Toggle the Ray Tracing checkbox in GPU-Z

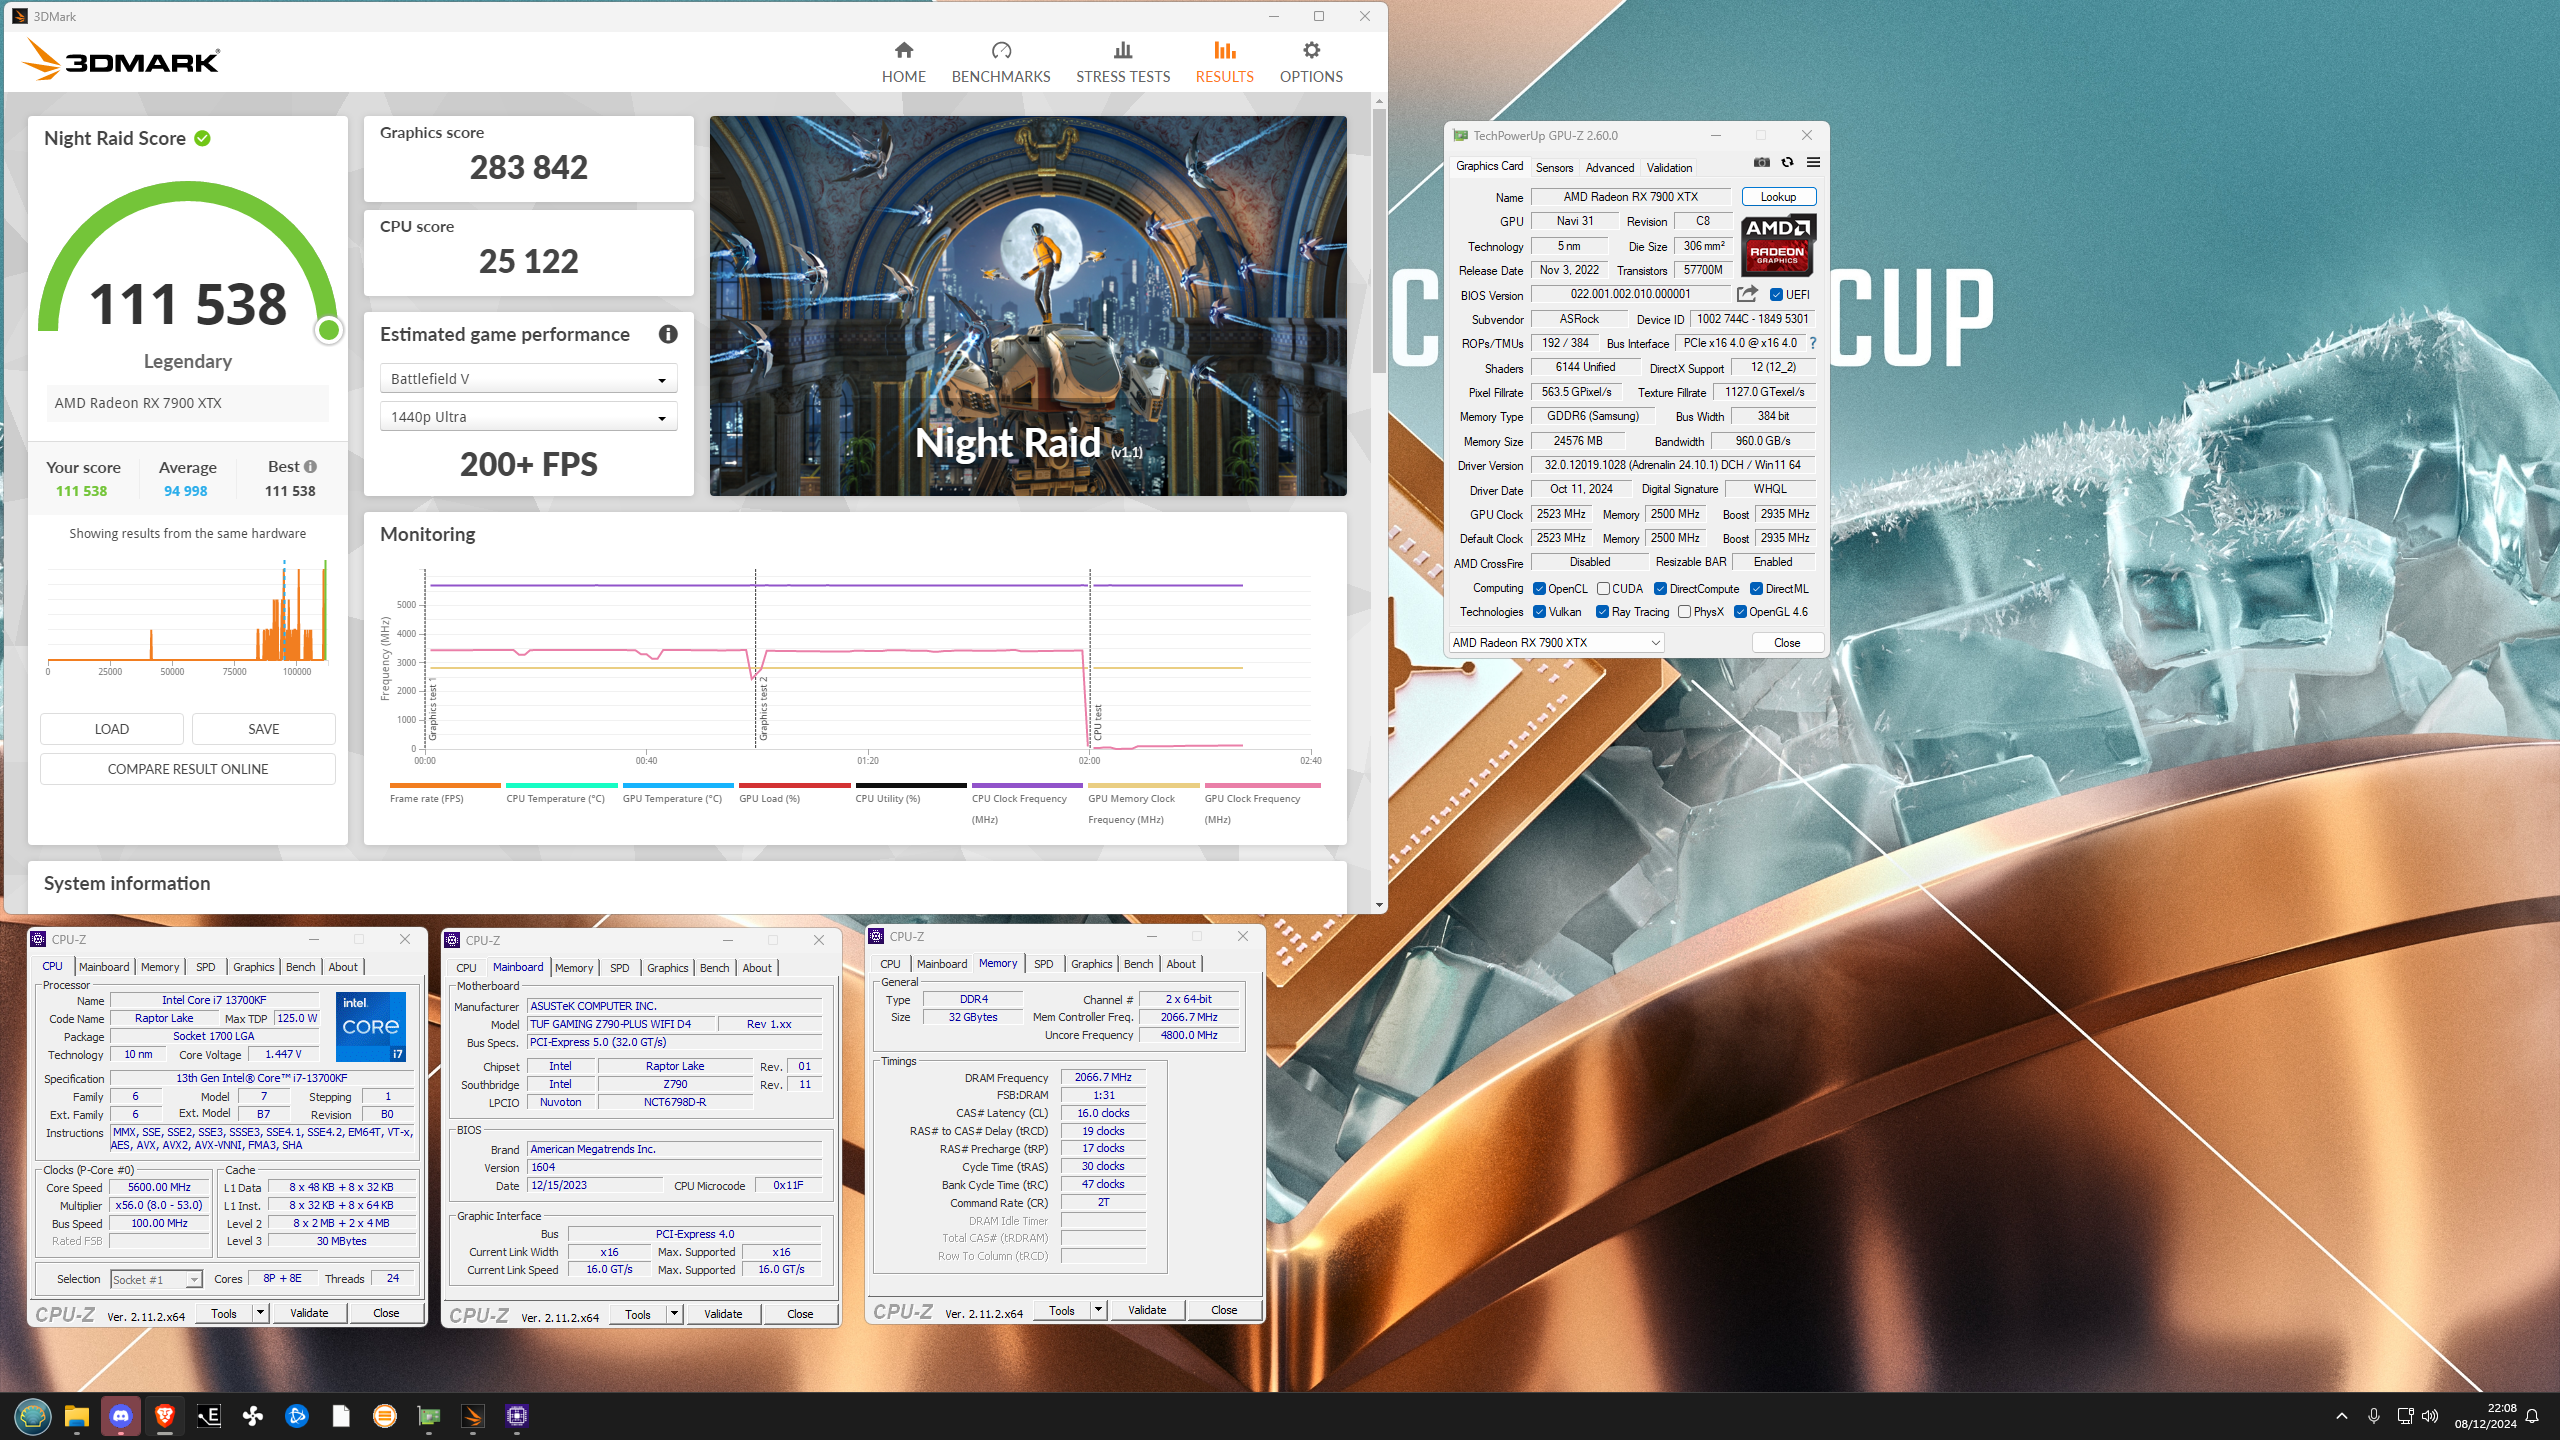click(1602, 612)
